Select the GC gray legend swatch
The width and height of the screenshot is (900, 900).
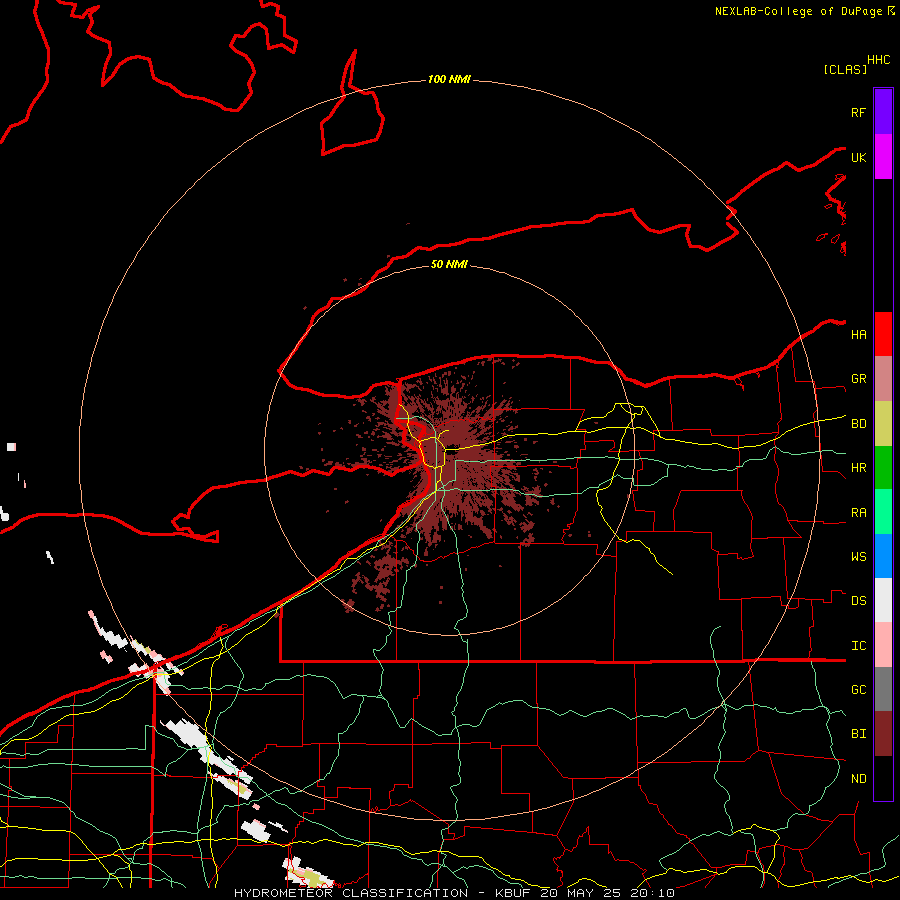tap(883, 689)
